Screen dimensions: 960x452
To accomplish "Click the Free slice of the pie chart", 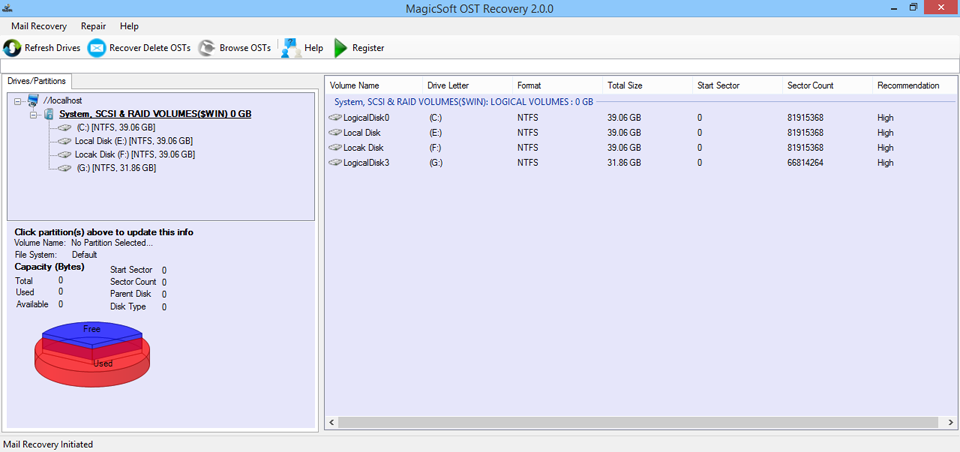I will click(92, 331).
